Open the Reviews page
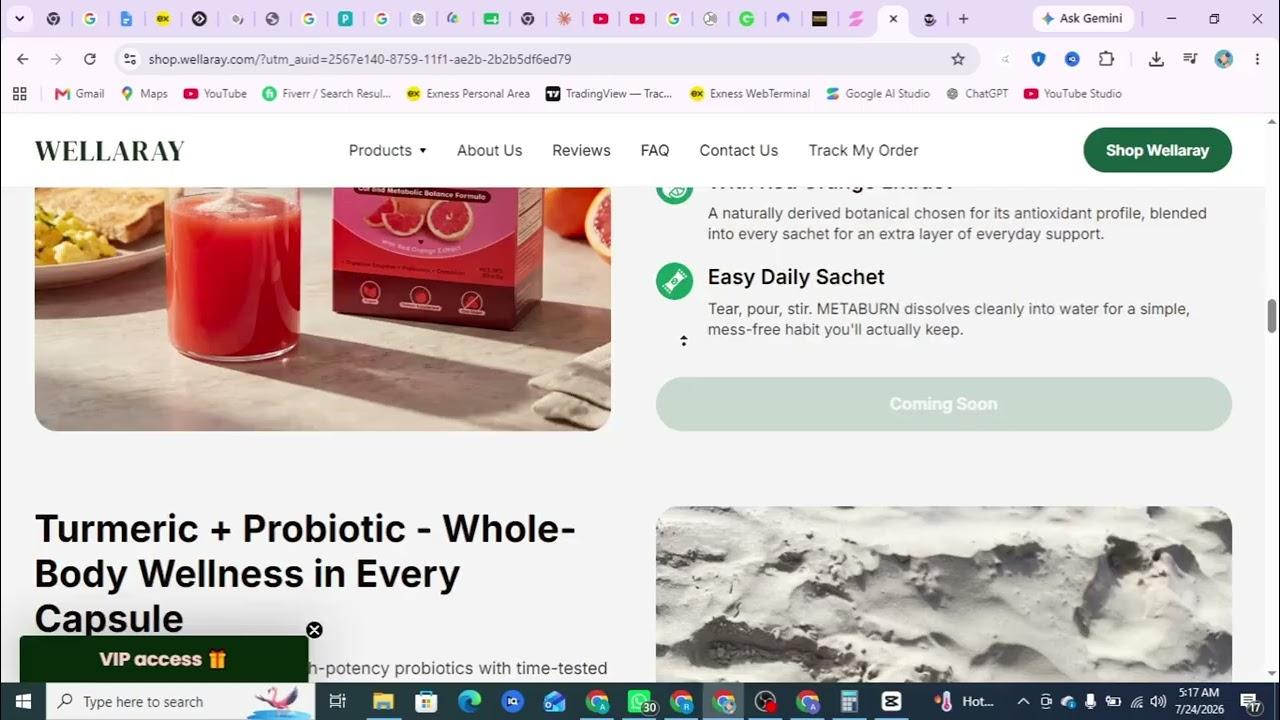Screen dimensions: 1280x720 click(x=581, y=150)
